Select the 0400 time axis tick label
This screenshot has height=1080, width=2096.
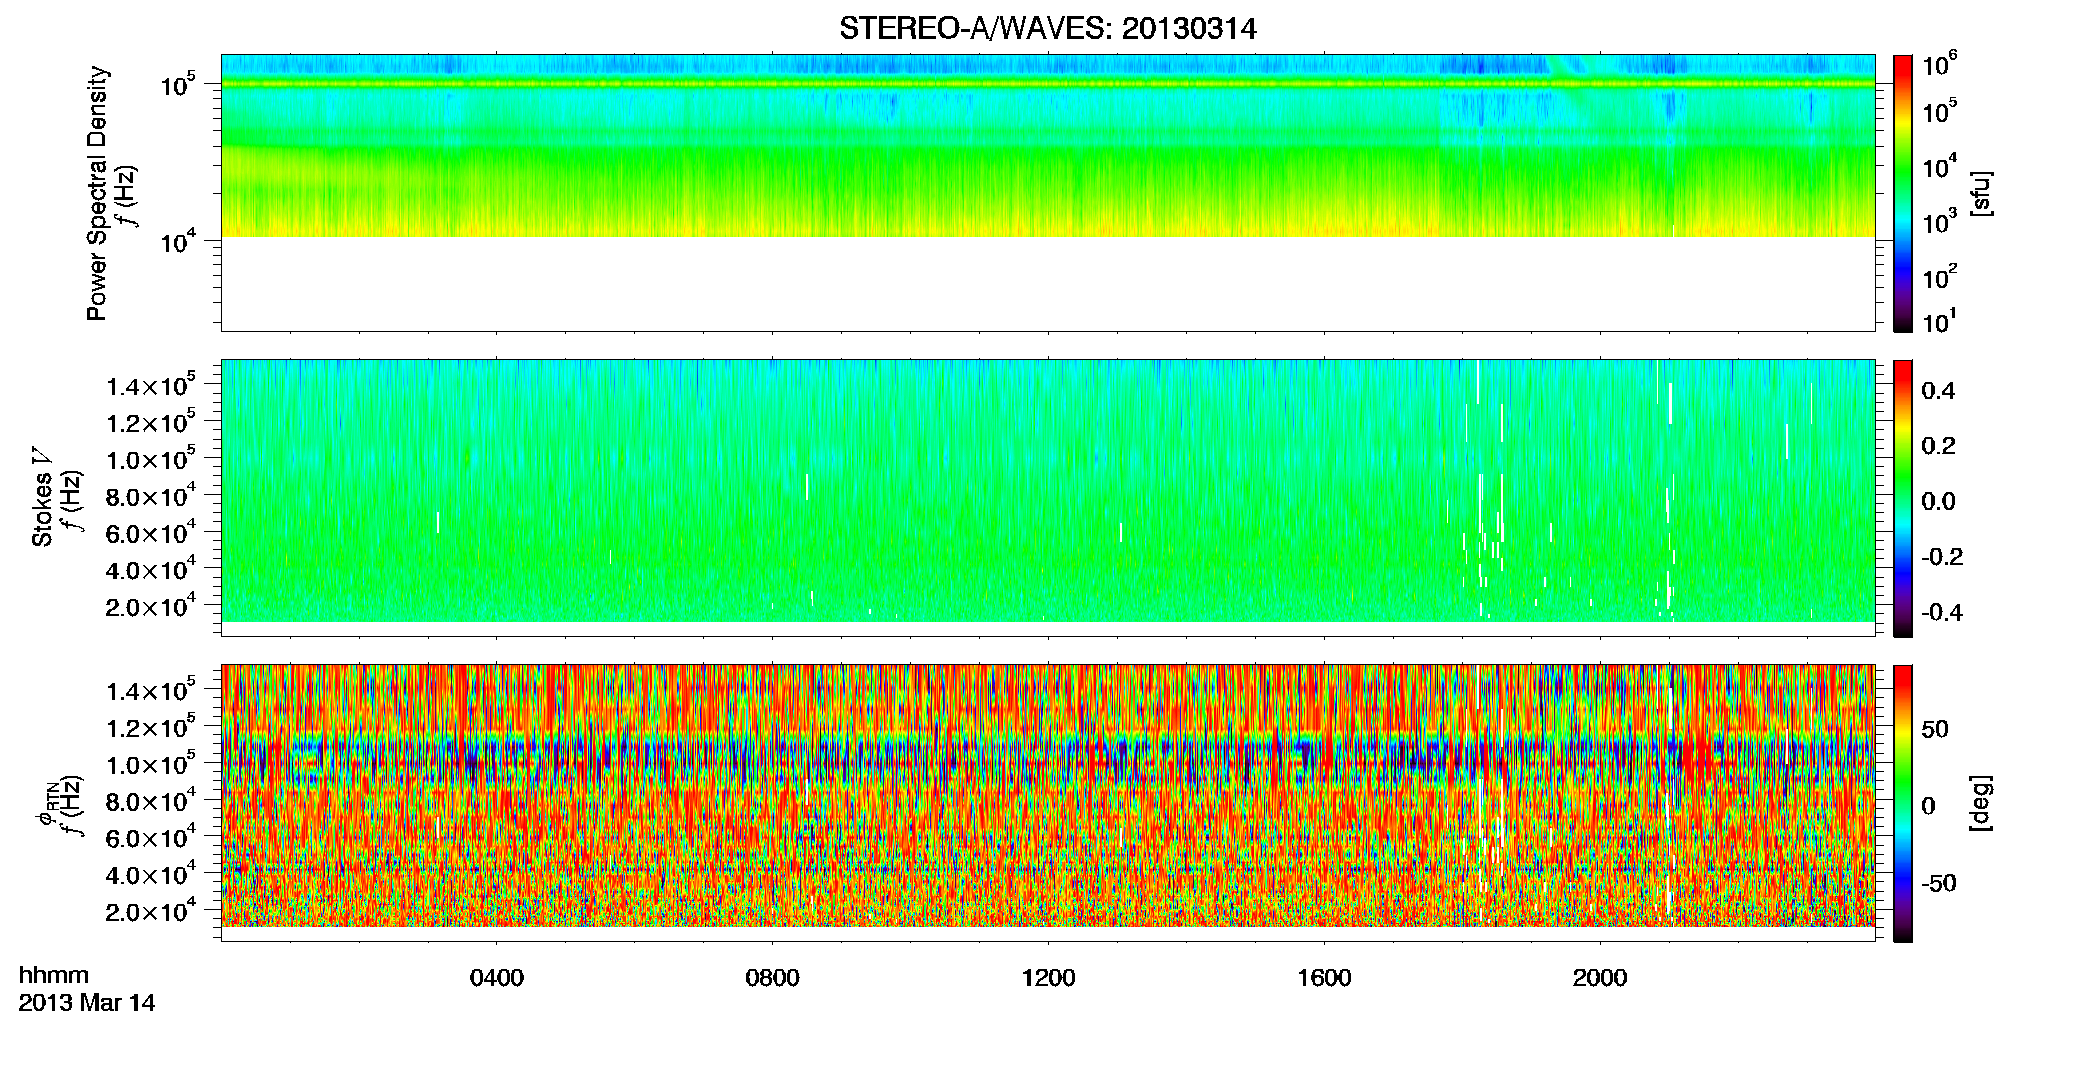[x=497, y=978]
